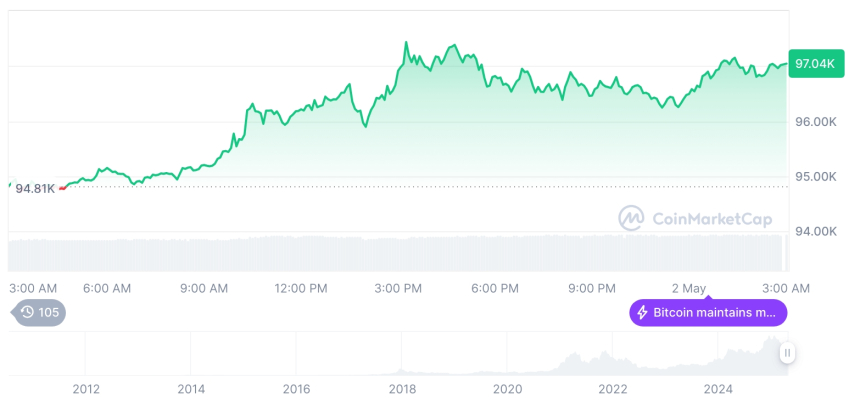This screenshot has height=401, width=860.
Task: Click the 6:00 PM time axis label
Action: (495, 288)
